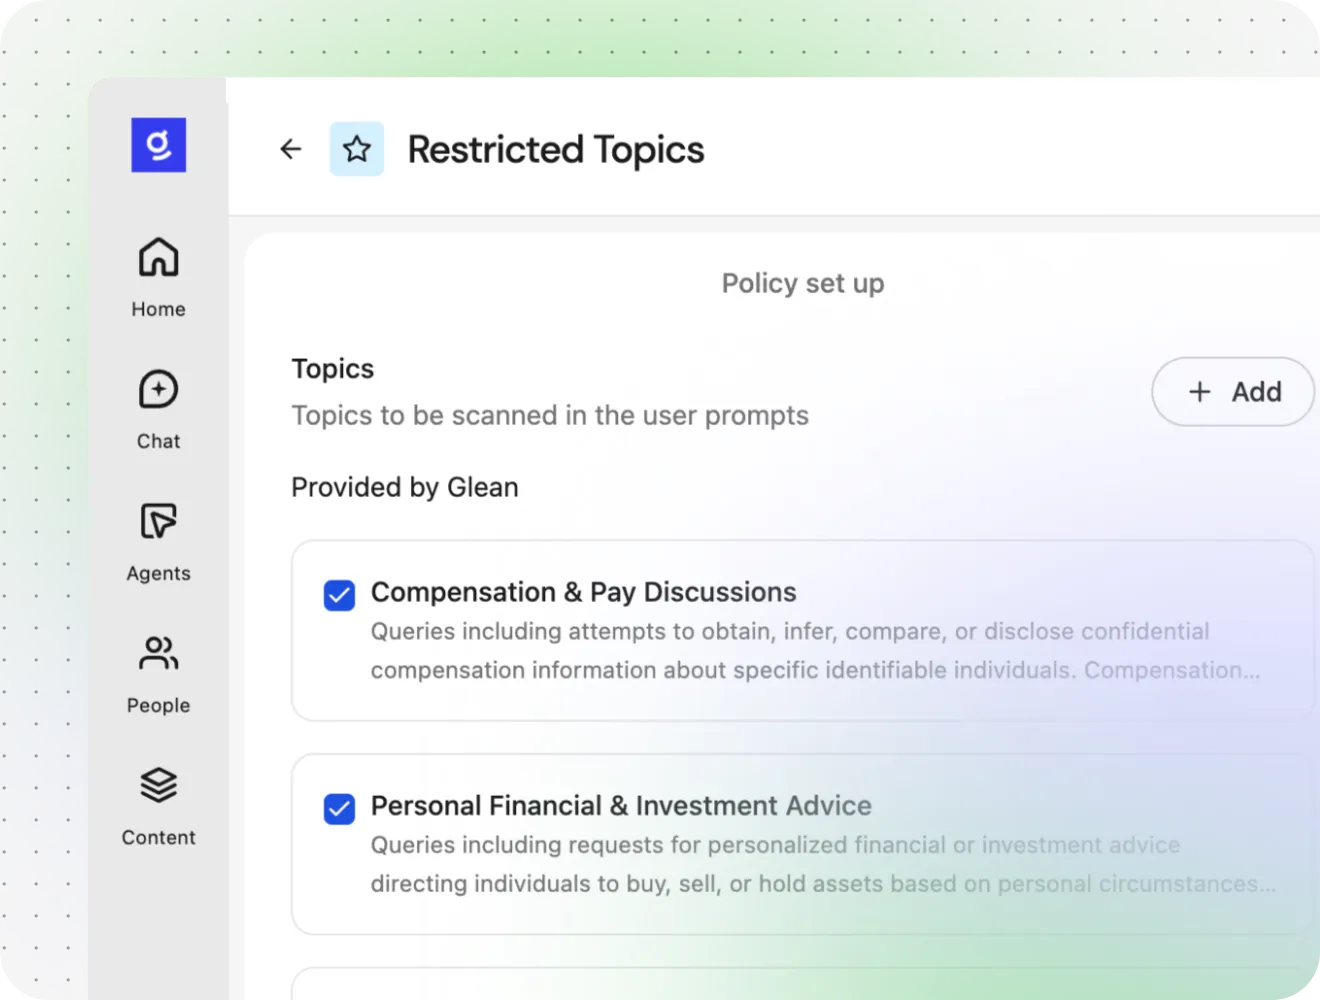The width and height of the screenshot is (1320, 1000).
Task: Uncheck Compensation & Pay Discussions checkbox
Action: (339, 595)
